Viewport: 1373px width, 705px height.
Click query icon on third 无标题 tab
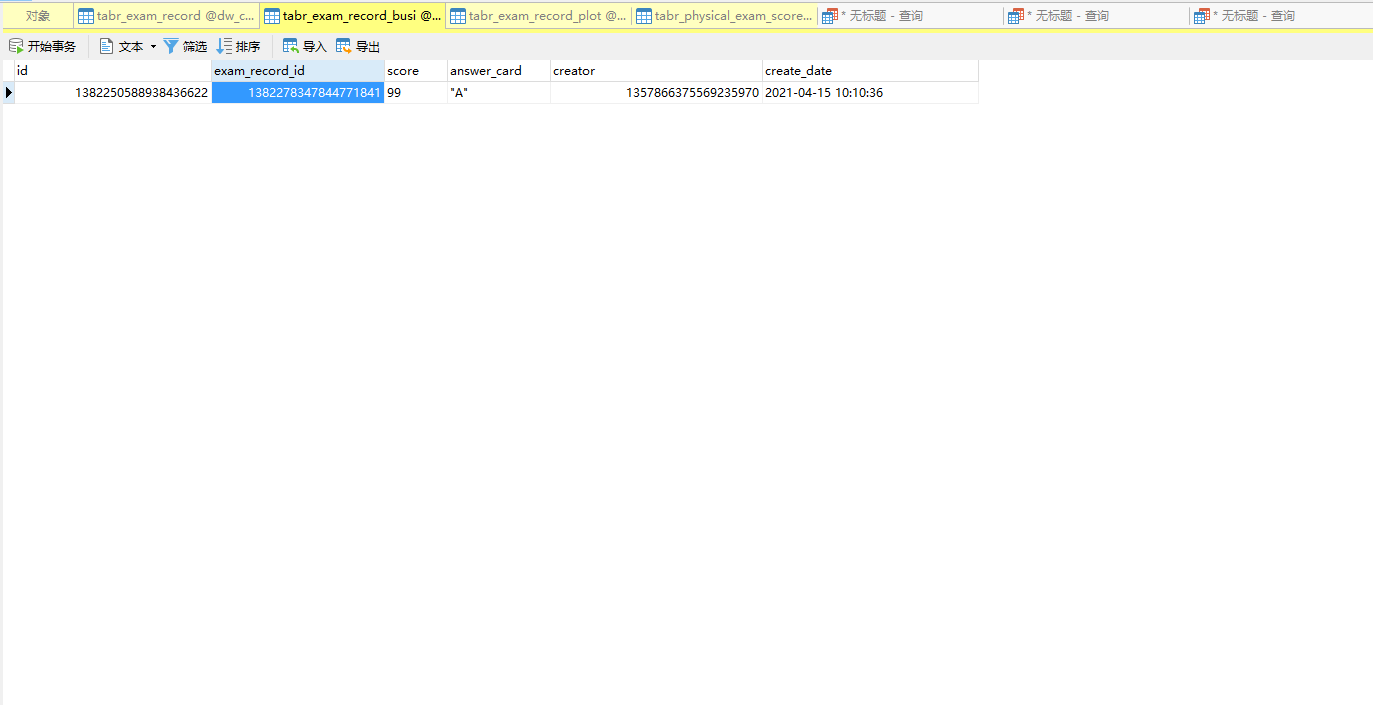click(x=1202, y=16)
